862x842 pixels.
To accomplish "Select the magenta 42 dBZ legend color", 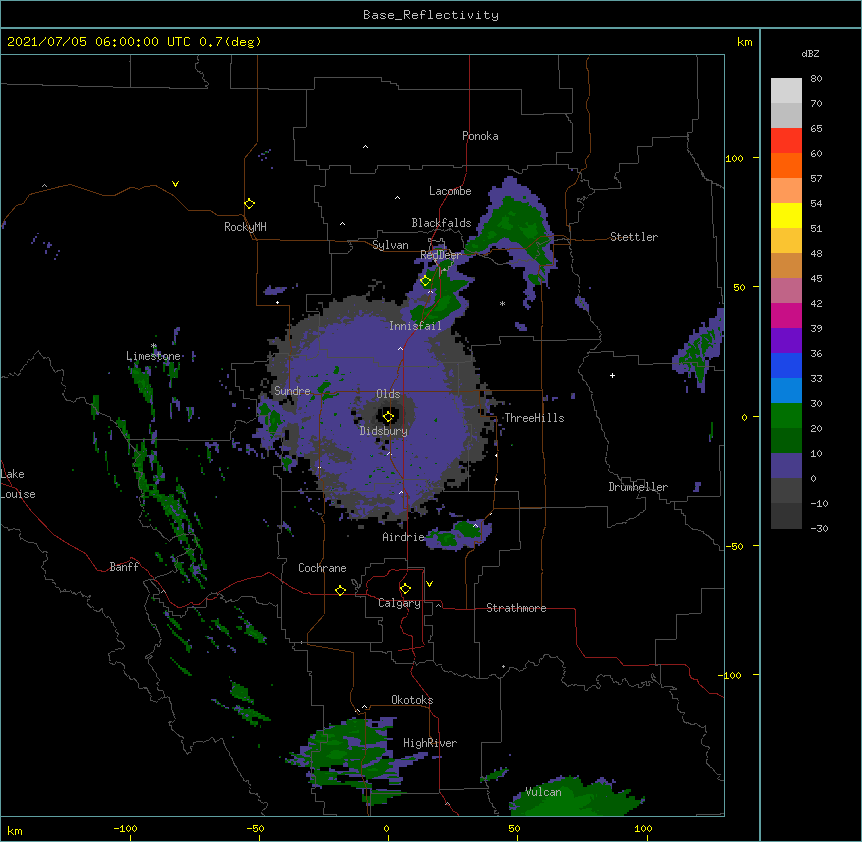I will point(786,315).
